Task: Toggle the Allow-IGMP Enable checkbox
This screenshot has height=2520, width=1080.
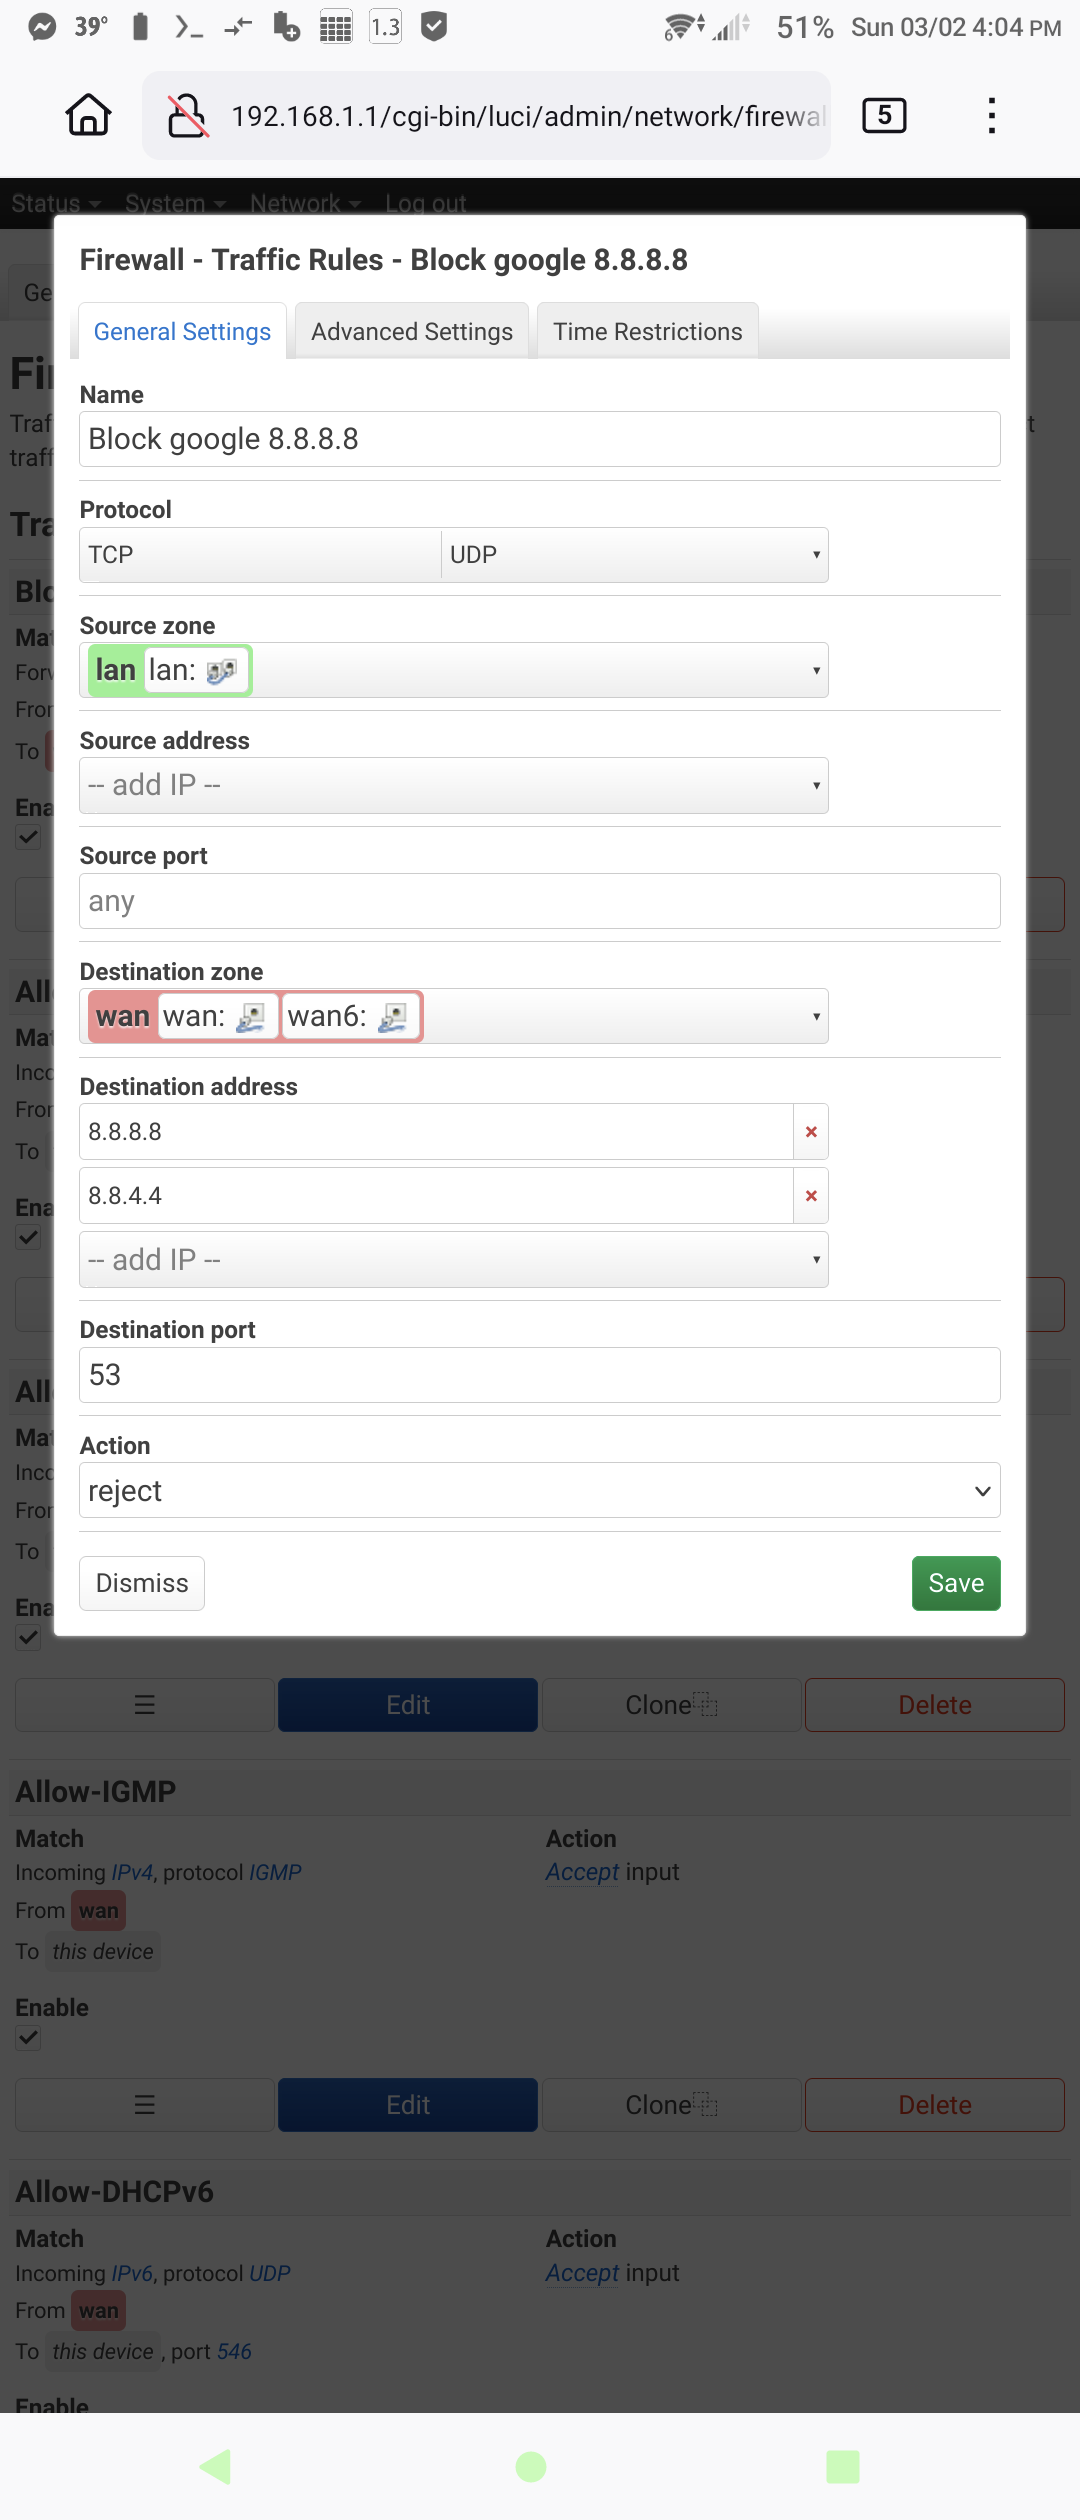Action: [x=28, y=2037]
